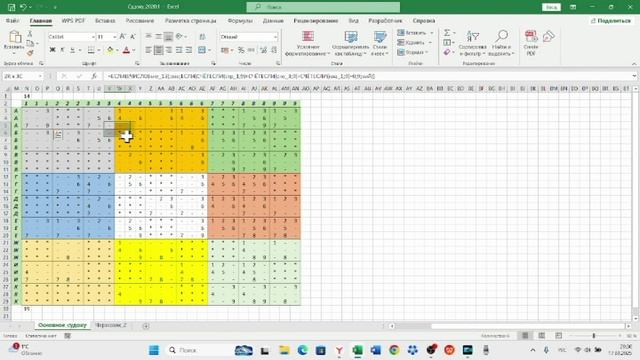Open Sort and Filter
640x360 pixels.
point(472,42)
